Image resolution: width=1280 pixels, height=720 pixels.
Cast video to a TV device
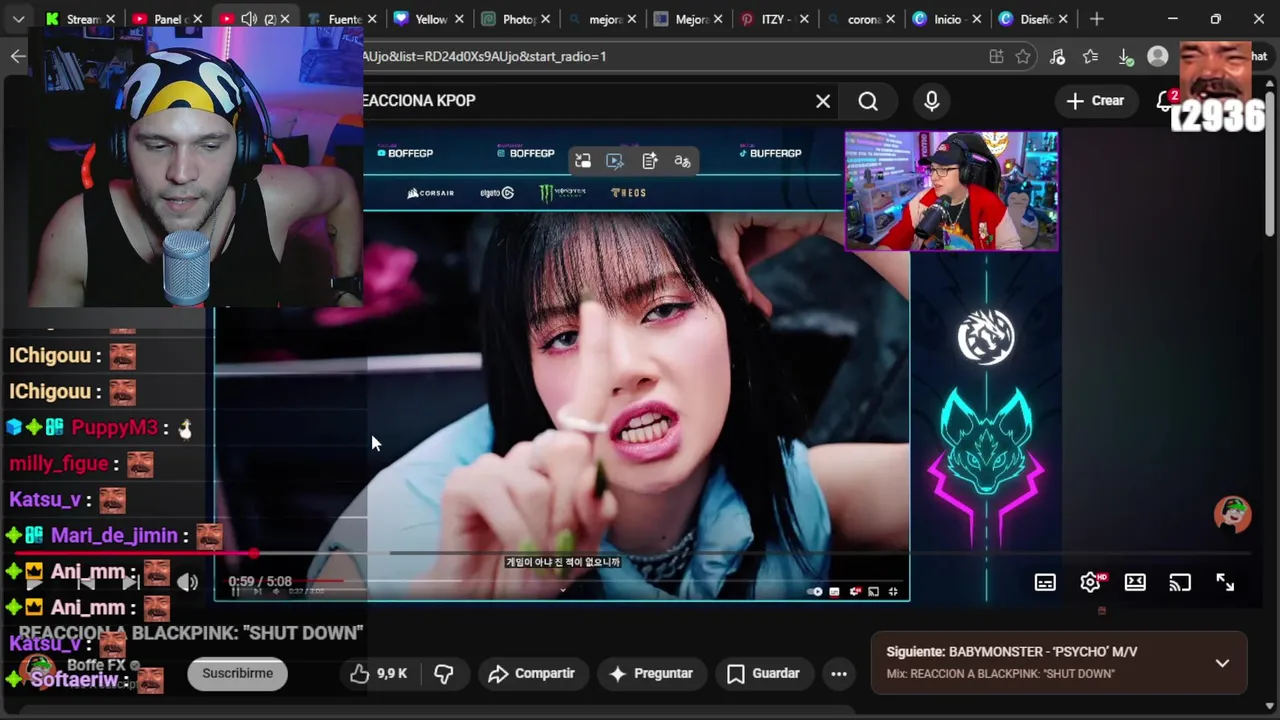[1180, 582]
